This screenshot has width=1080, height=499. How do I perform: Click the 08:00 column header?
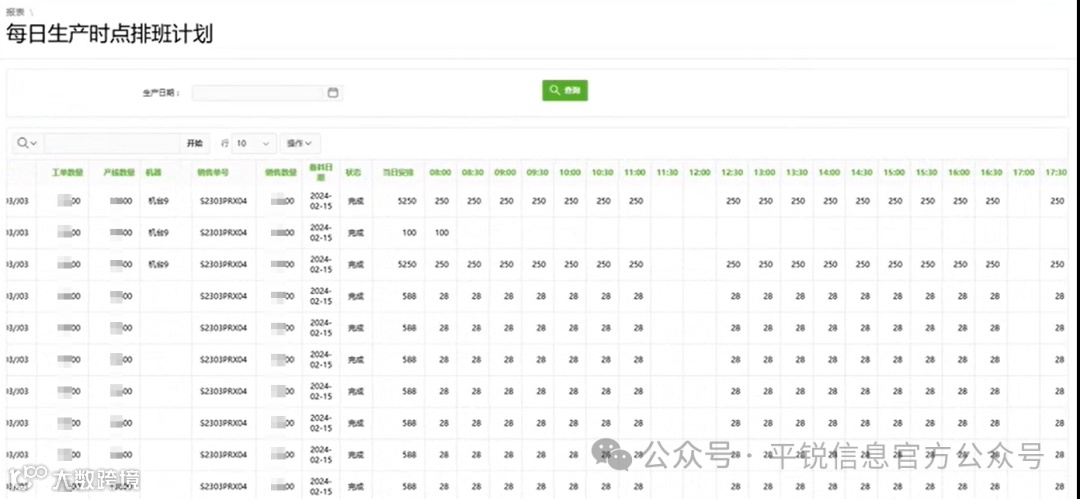pyautogui.click(x=440, y=172)
